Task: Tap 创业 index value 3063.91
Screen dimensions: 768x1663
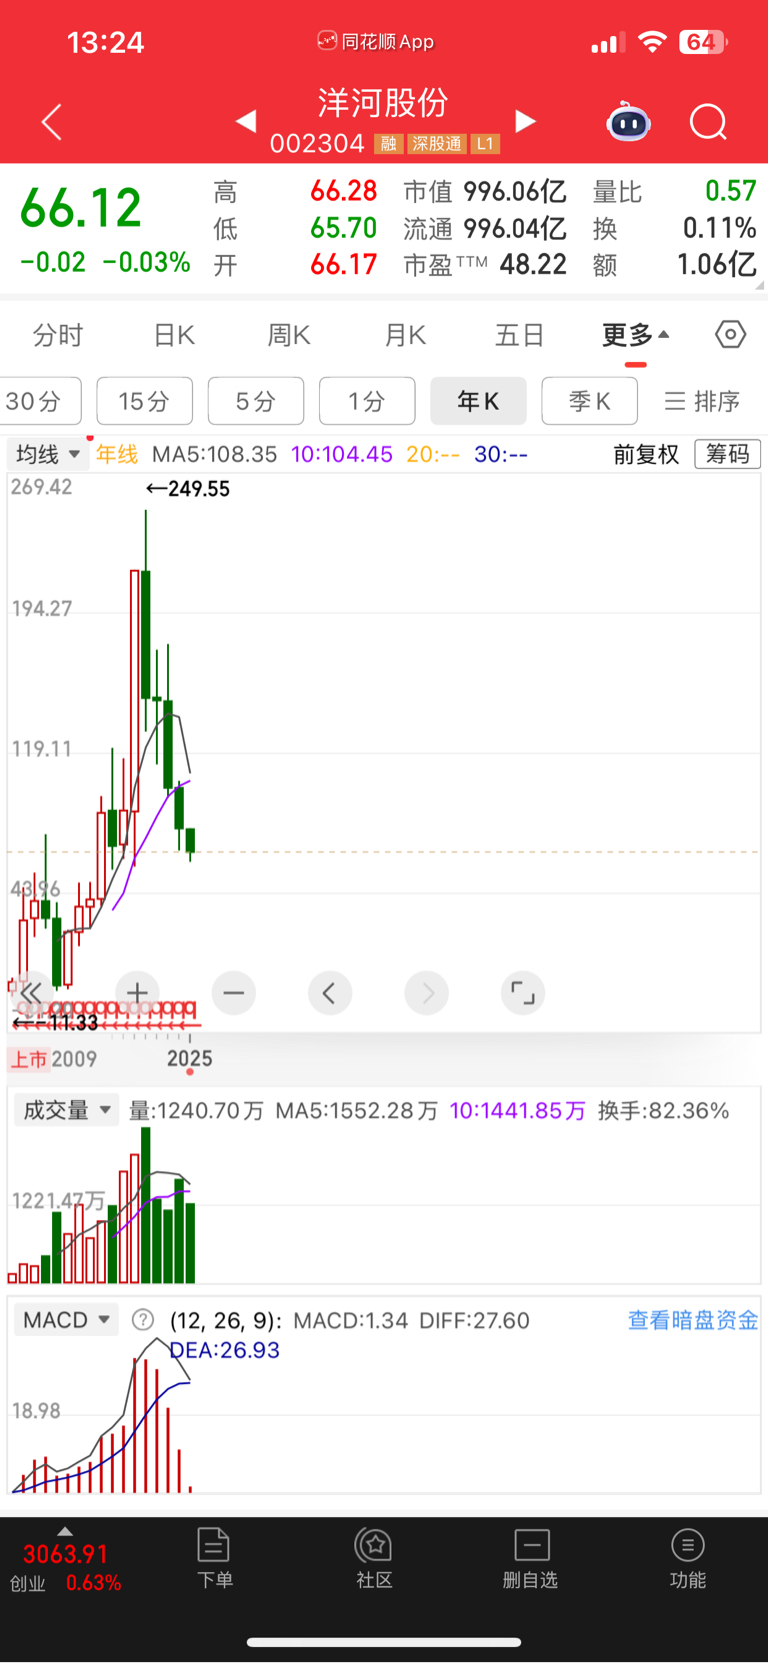Action: point(65,1554)
